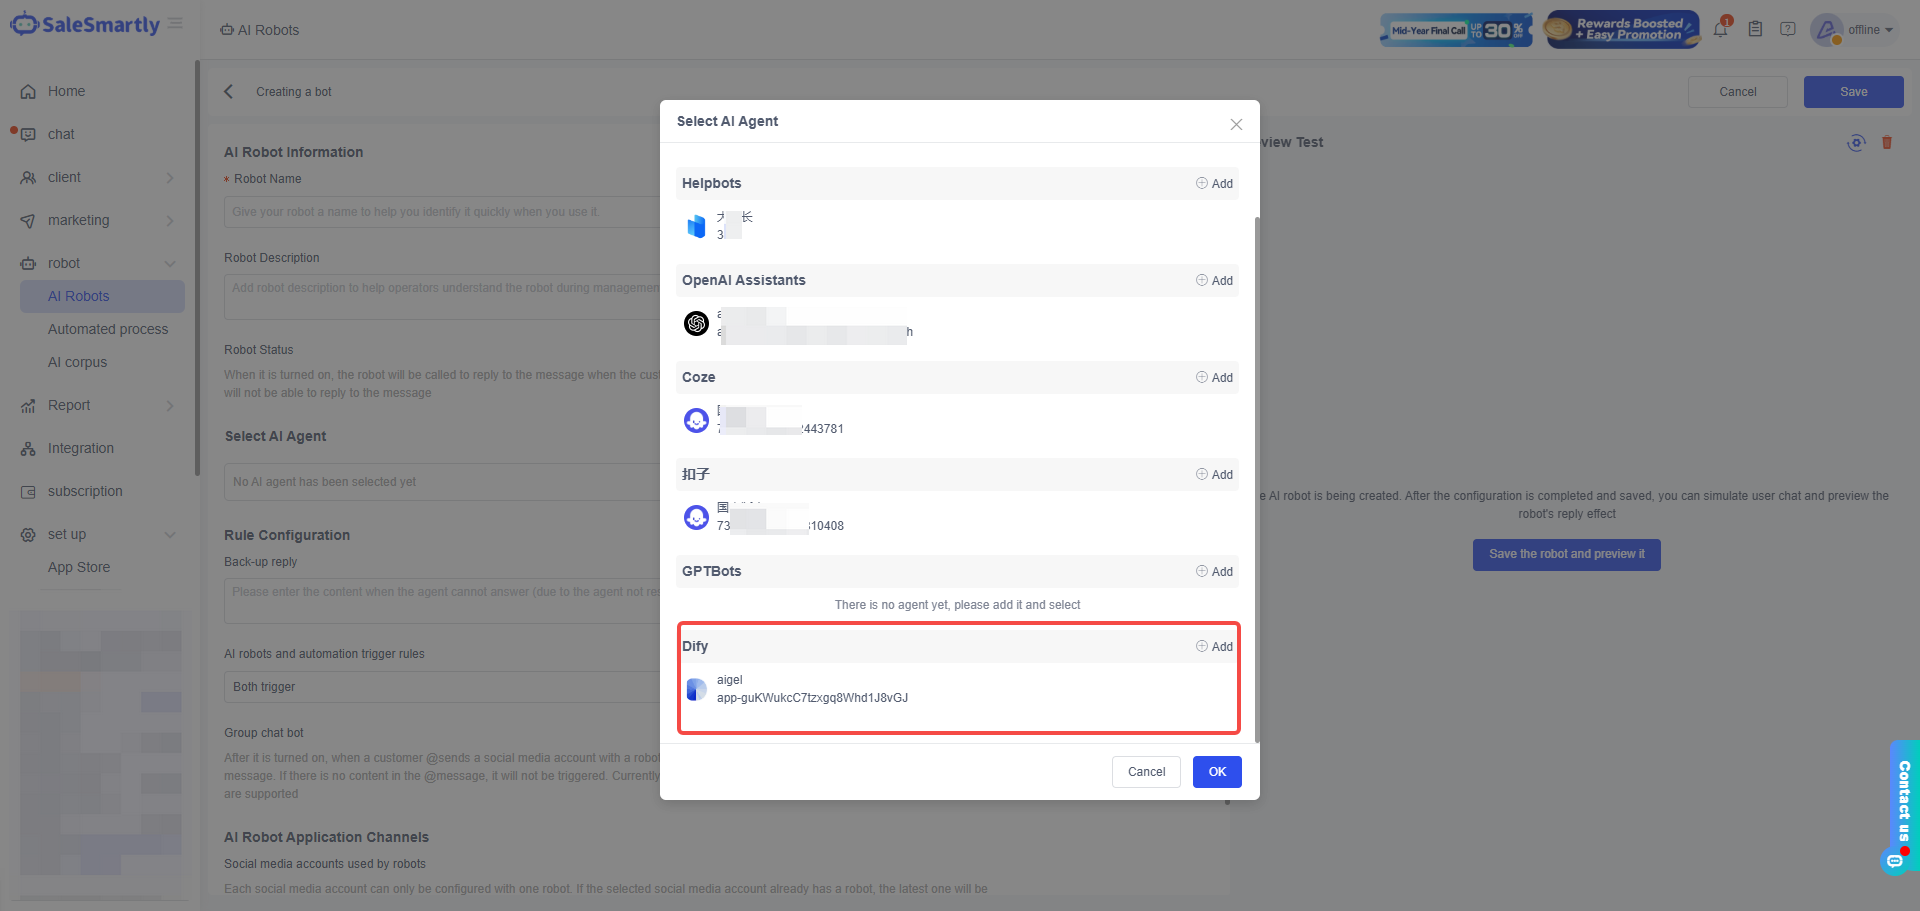Screen dimensions: 1920x911
Task: Select the OpenAI assistant icon
Action: pyautogui.click(x=696, y=323)
